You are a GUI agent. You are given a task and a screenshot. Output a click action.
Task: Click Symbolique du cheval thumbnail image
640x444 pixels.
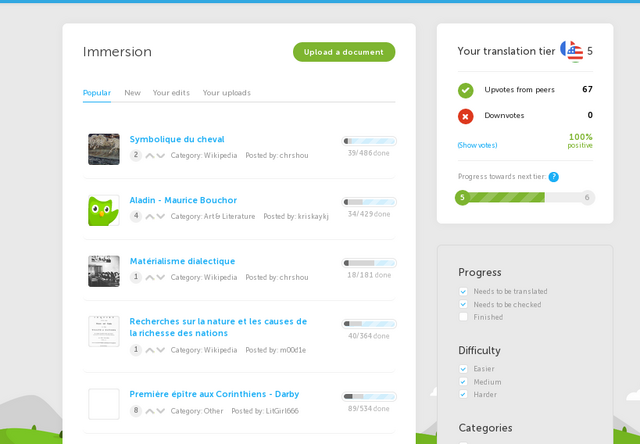[x=104, y=149]
